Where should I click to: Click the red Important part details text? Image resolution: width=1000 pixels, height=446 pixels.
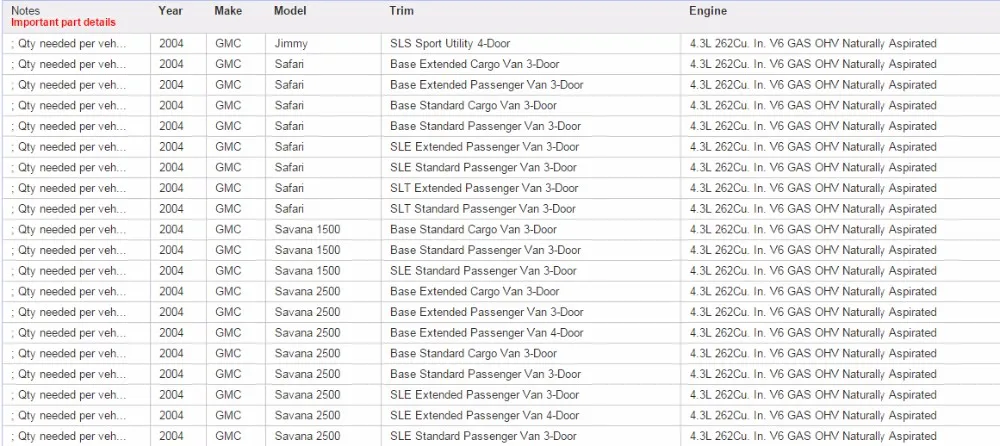[x=63, y=22]
